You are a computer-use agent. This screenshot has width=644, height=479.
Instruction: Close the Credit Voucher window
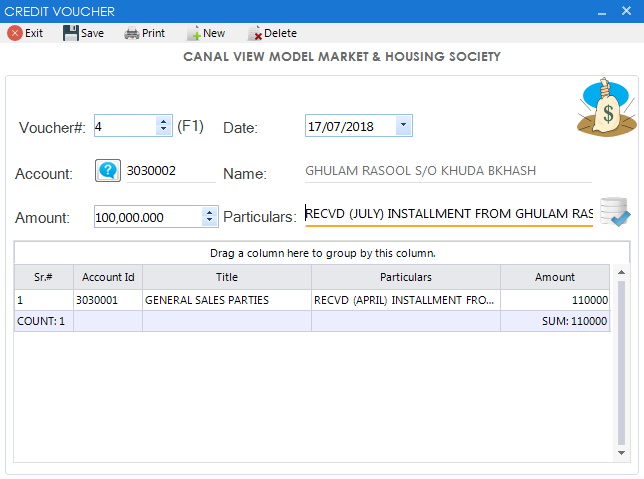pyautogui.click(x=628, y=11)
